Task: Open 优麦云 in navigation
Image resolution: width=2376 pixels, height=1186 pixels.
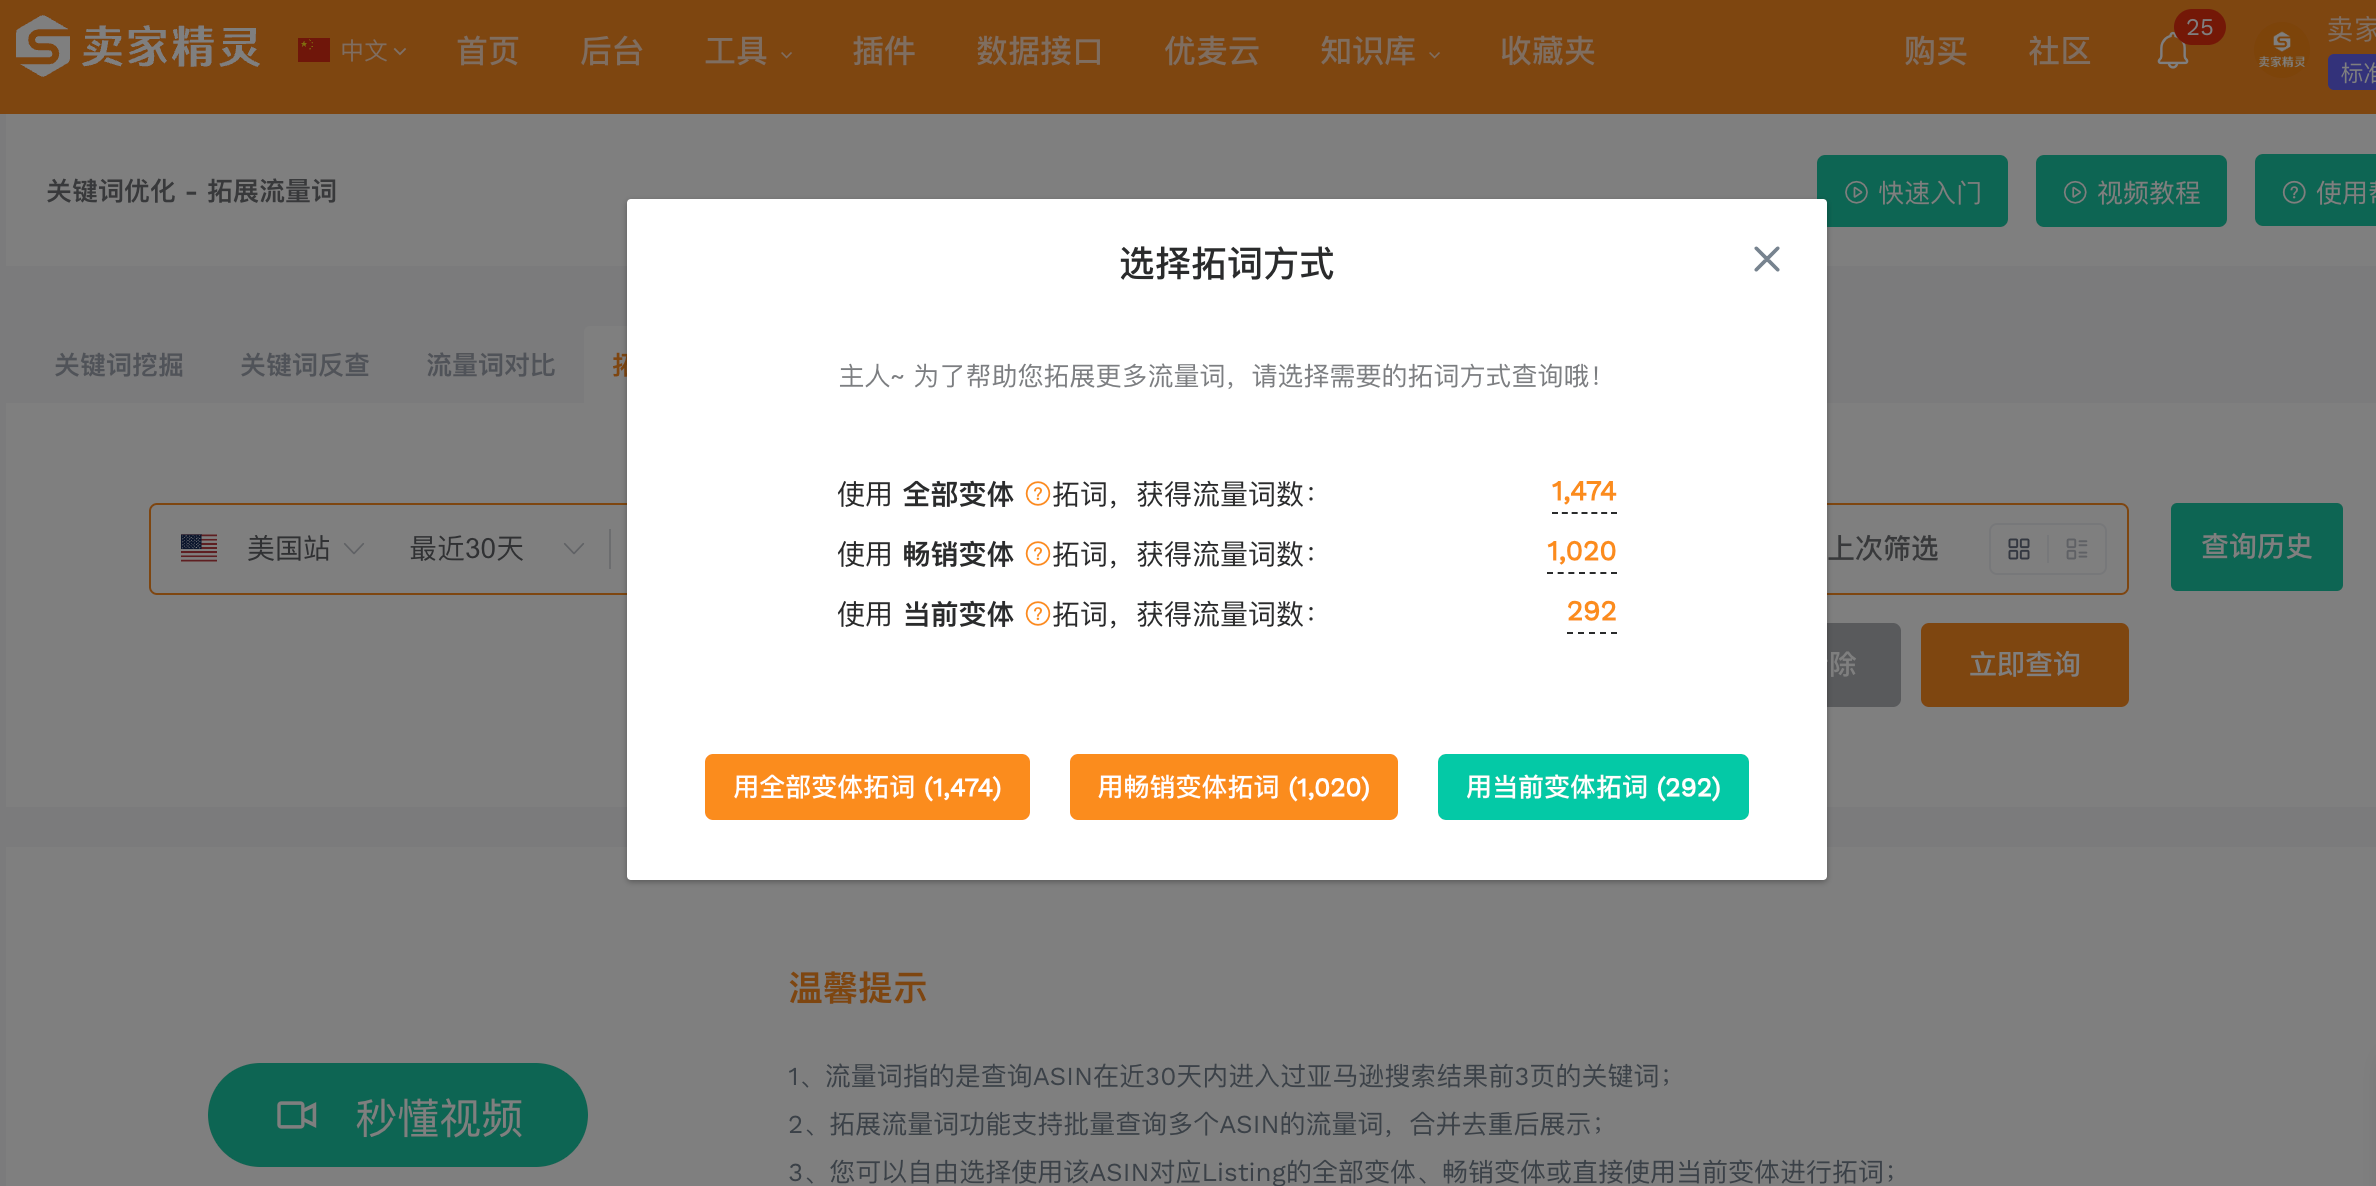Action: point(1211,50)
